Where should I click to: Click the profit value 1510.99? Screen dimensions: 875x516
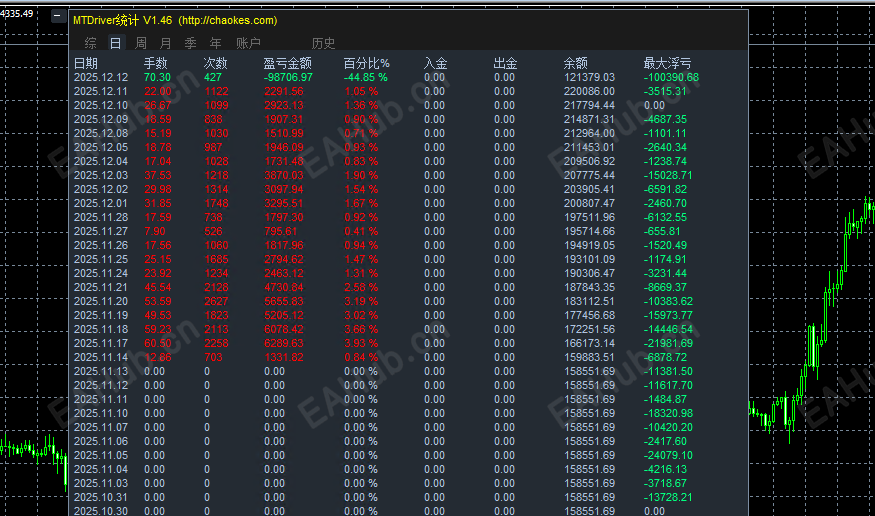(x=284, y=133)
